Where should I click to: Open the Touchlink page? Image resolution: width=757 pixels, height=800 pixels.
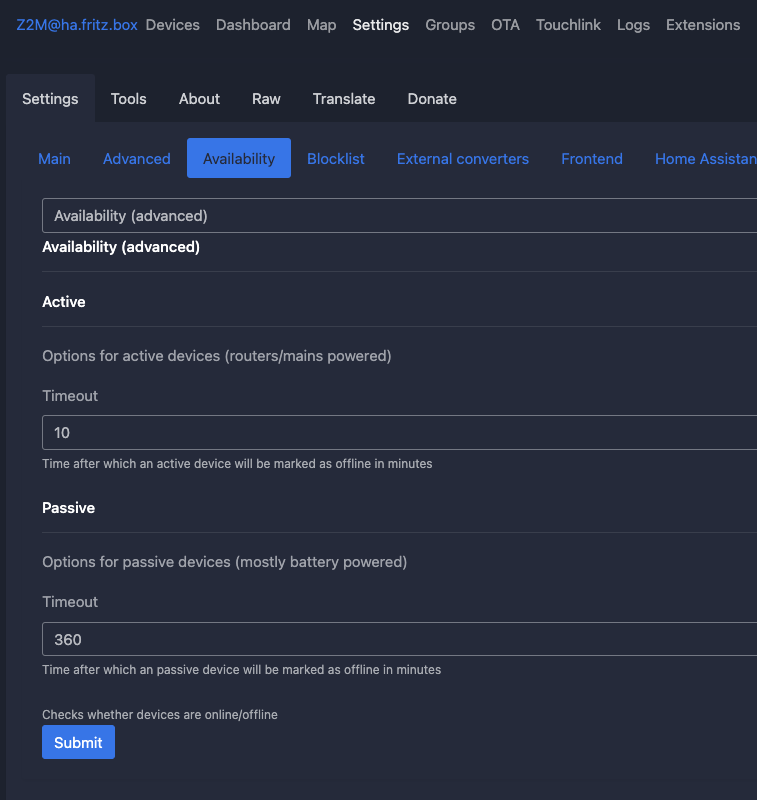coord(568,24)
